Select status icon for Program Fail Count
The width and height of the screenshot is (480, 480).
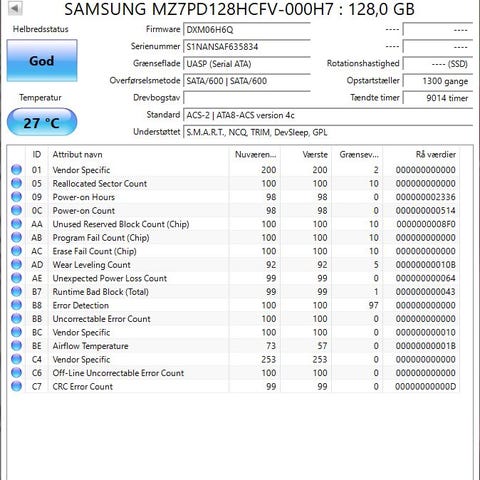[16, 237]
